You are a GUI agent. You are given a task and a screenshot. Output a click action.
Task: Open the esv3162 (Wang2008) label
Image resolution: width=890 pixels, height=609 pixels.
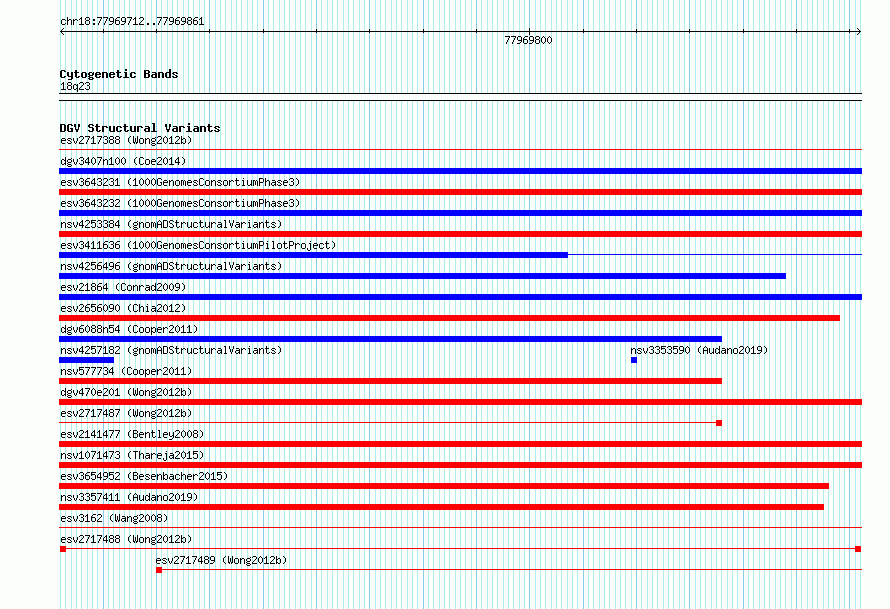tap(114, 518)
